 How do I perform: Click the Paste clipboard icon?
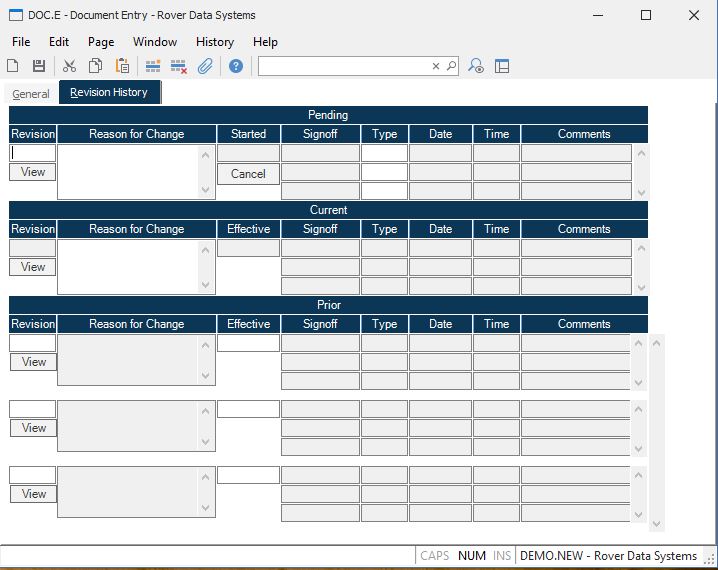point(122,66)
